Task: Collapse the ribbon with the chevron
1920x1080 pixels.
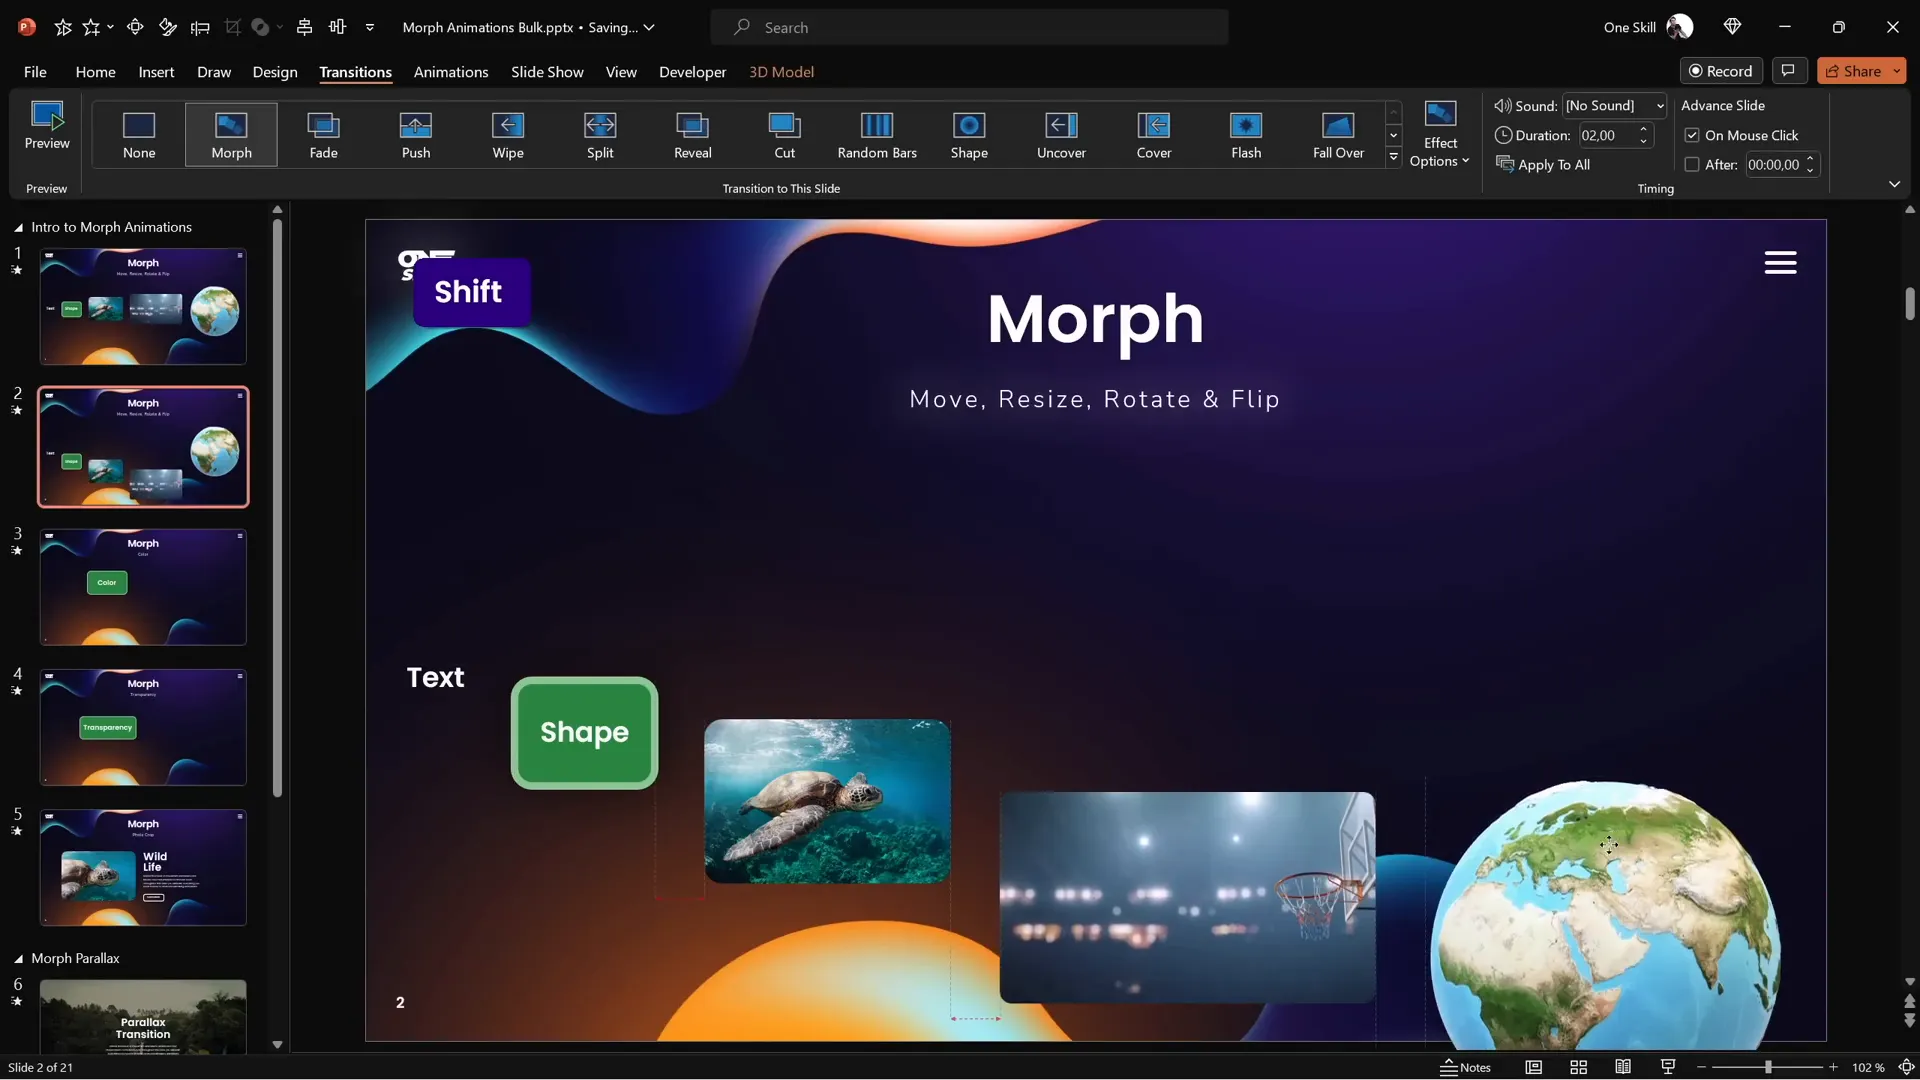Action: click(x=1894, y=184)
